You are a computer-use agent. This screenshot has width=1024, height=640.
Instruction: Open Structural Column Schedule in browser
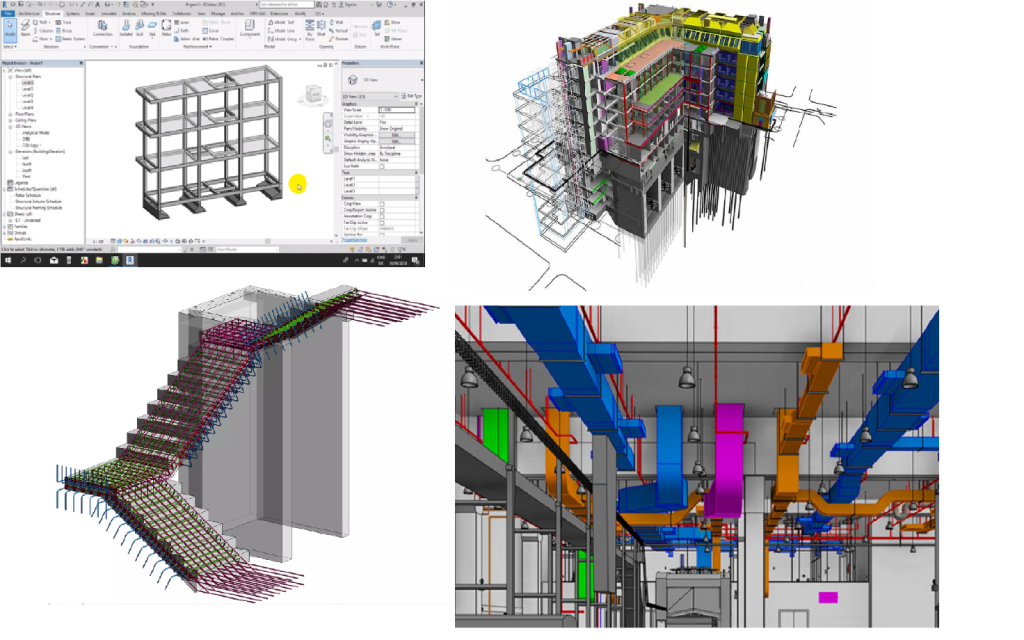pos(39,202)
